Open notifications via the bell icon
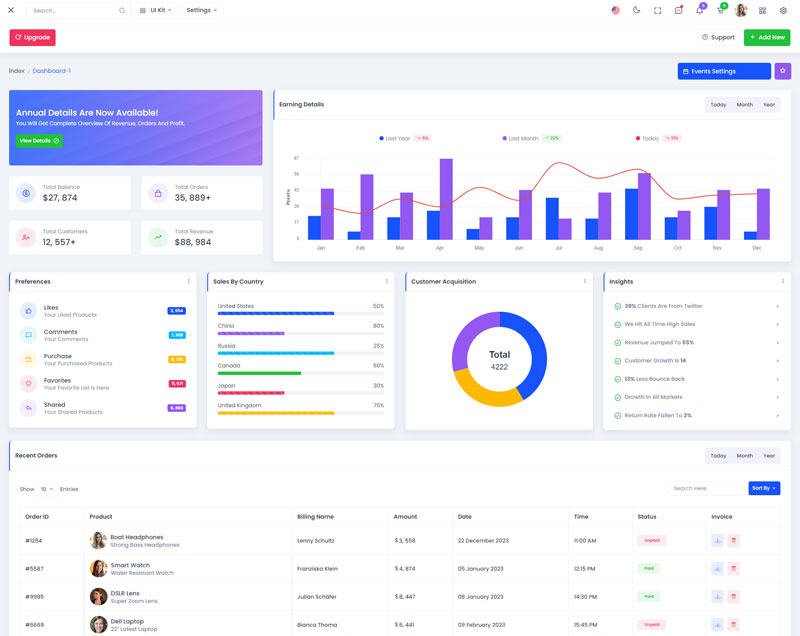Image resolution: width=800 pixels, height=636 pixels. click(699, 10)
